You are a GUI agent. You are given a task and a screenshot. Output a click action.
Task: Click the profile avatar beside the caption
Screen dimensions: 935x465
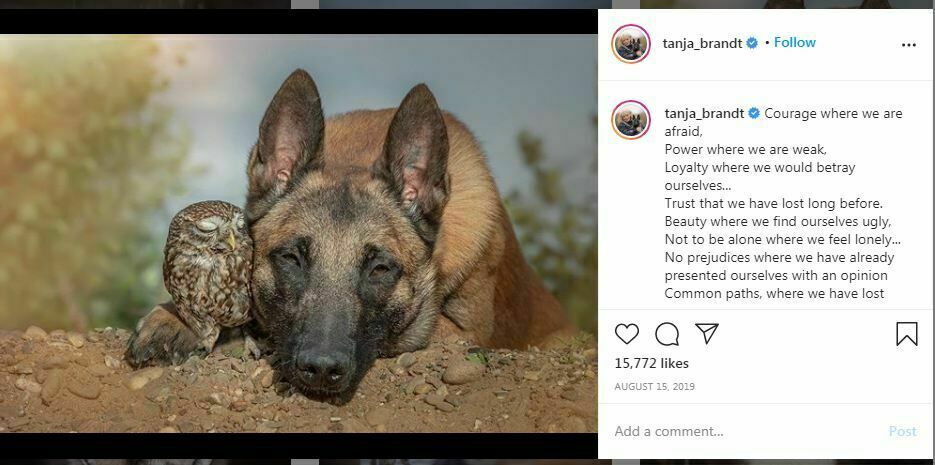[631, 120]
